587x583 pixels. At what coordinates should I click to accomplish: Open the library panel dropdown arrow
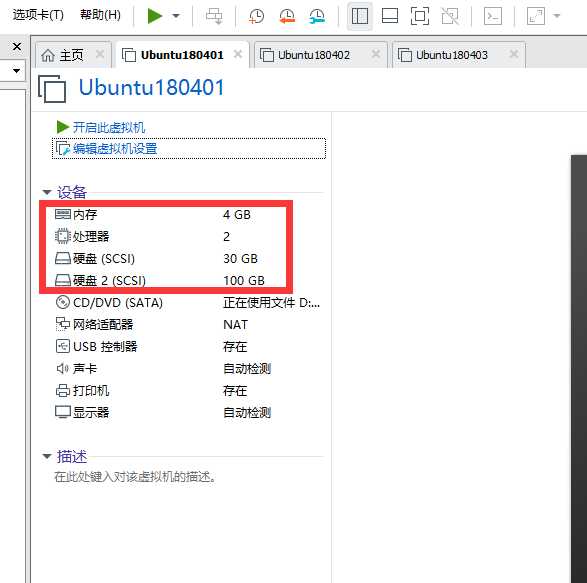[x=16, y=70]
